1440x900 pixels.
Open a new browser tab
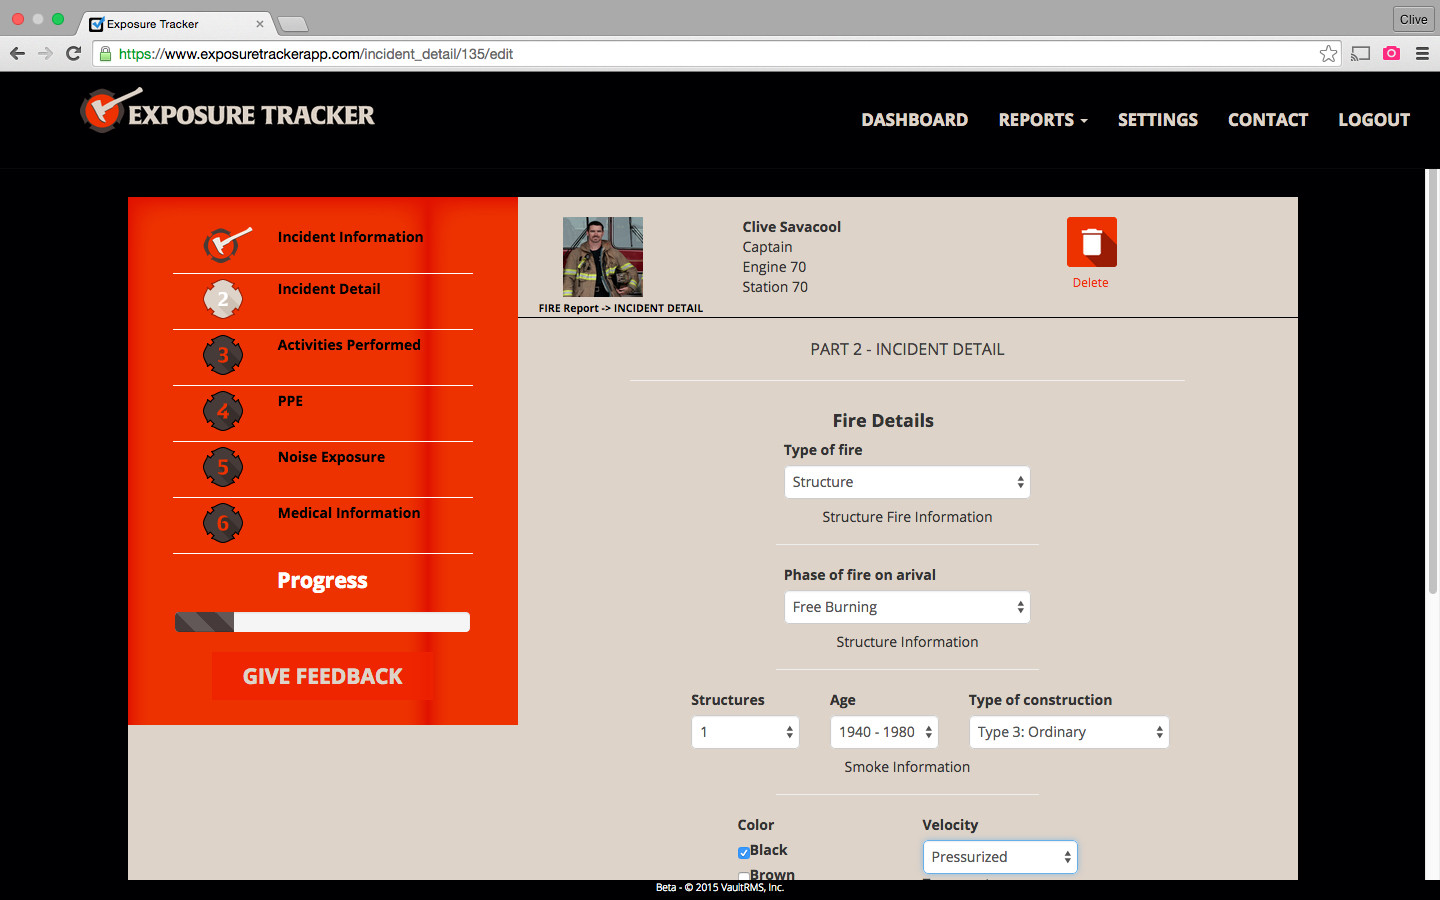292,24
